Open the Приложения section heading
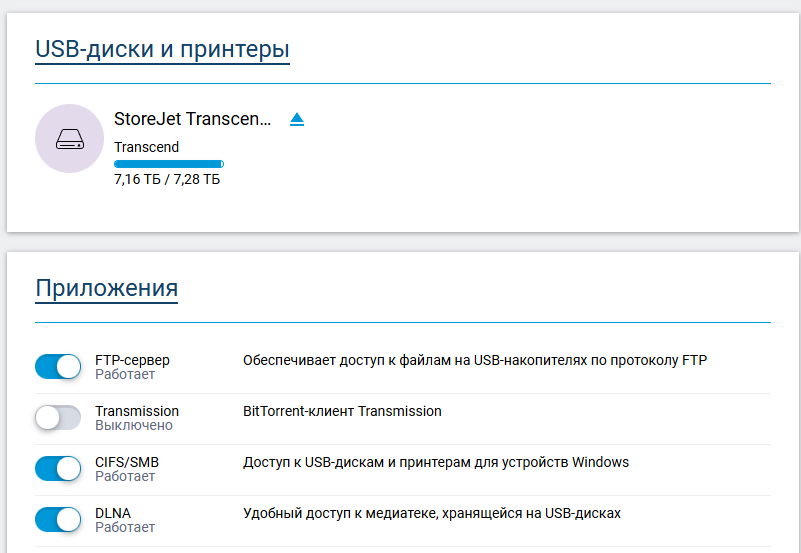The image size is (801, 553). point(106,289)
